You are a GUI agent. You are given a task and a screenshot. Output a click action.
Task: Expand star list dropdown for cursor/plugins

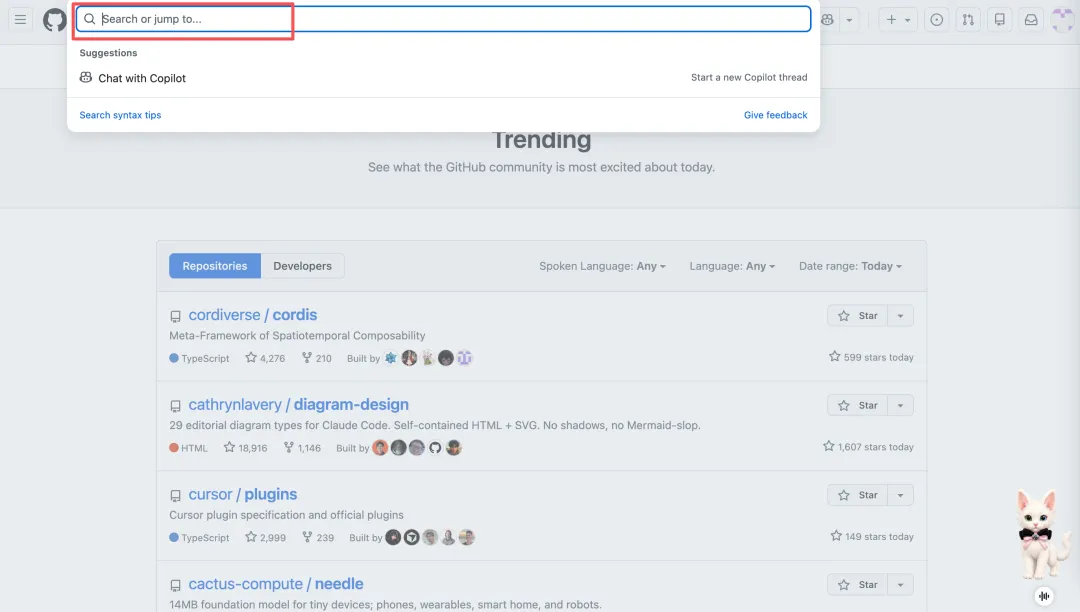point(900,495)
